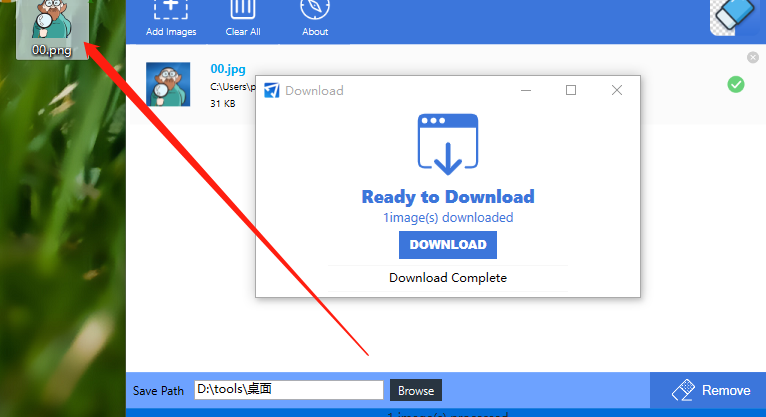Screen dimensions: 766x417
Task: Click the download window arrow graphic
Action: point(447,144)
